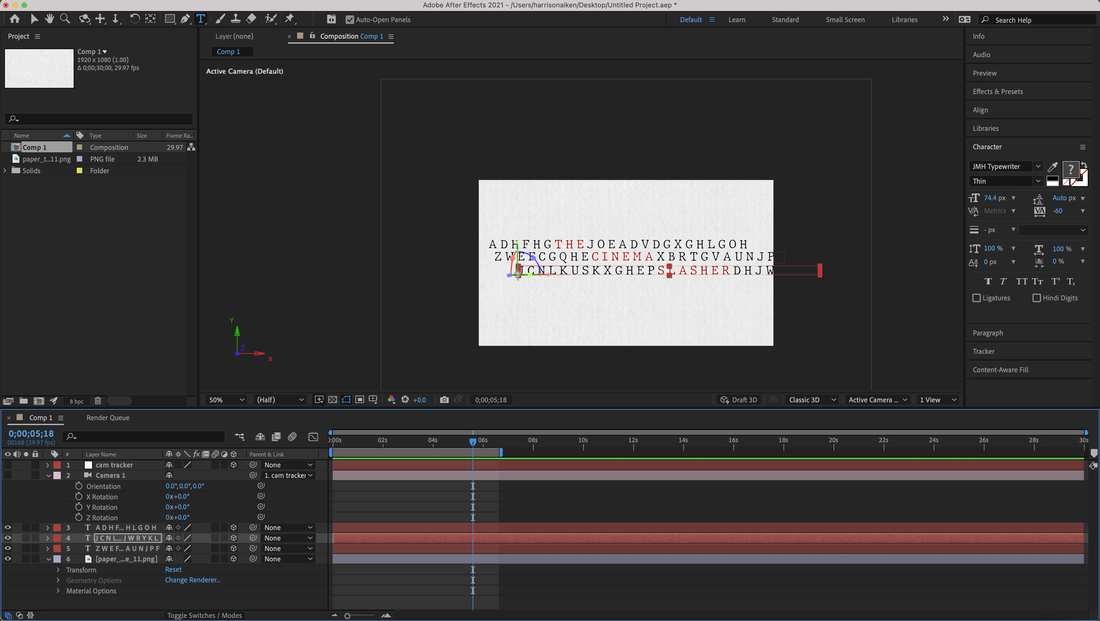Open composition flowchart icon in timeline
Image resolution: width=1100 pixels, height=621 pixels.
[240, 436]
